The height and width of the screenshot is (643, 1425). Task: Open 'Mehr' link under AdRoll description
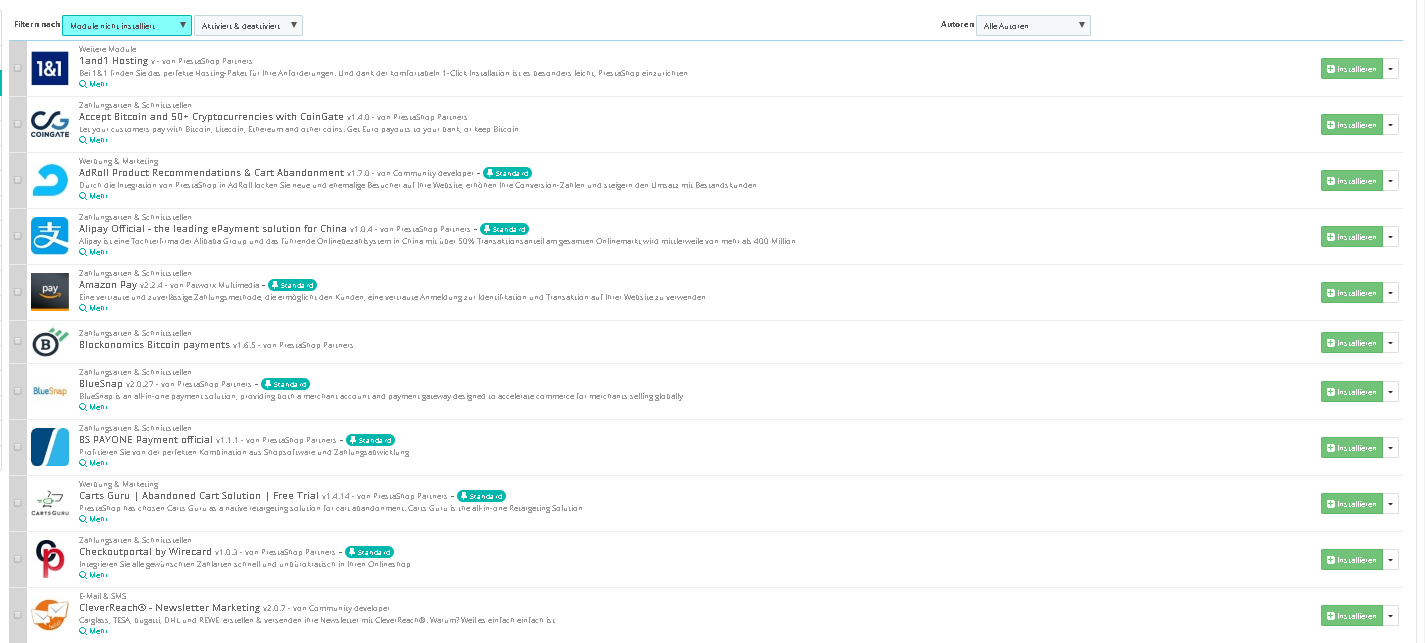[93, 196]
